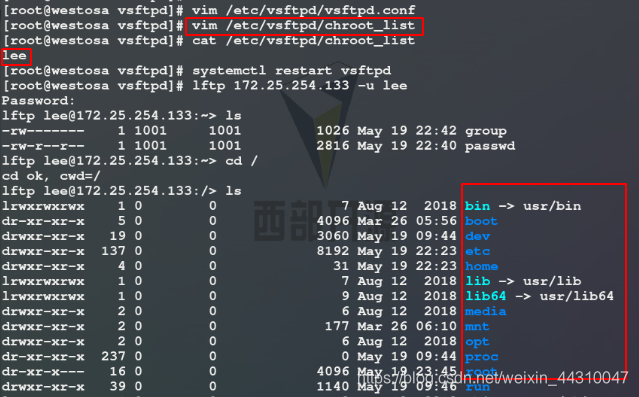This screenshot has height=397, width=639.
Task: Click the 'usr/lib64' link target text
Action: click(x=577, y=296)
